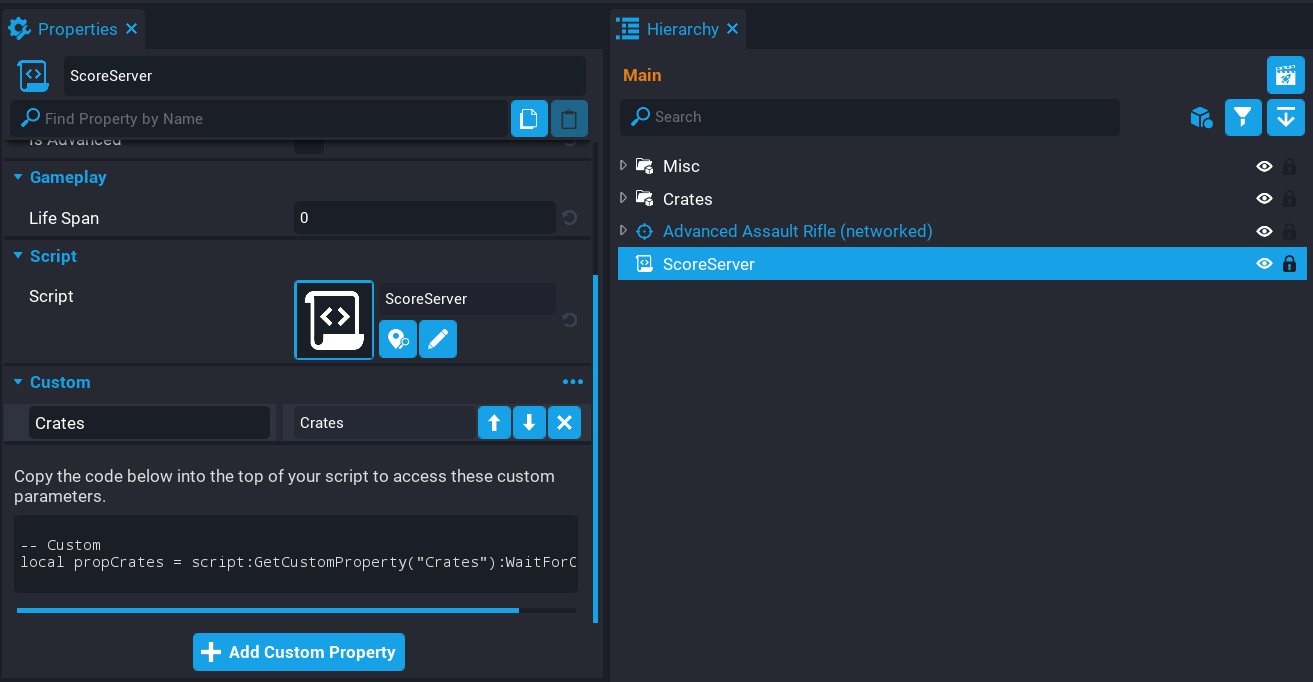
Task: Move Crates custom property up
Action: (x=494, y=423)
